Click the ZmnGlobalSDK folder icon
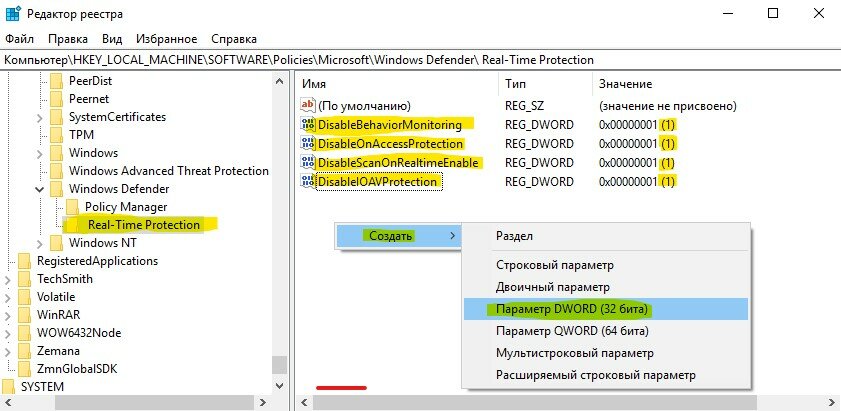 (24, 369)
